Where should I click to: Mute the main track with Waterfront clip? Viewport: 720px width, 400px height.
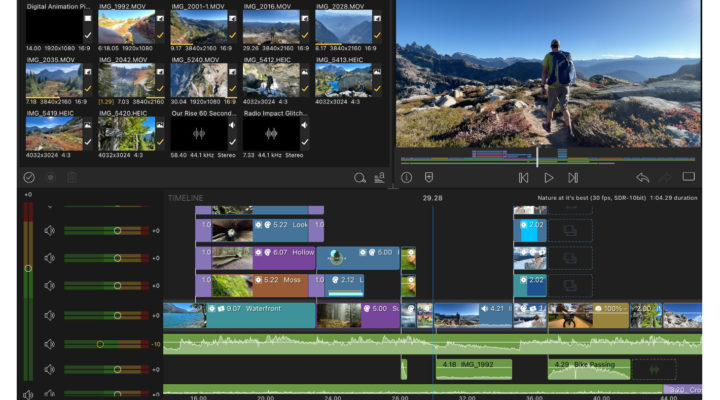tap(50, 315)
